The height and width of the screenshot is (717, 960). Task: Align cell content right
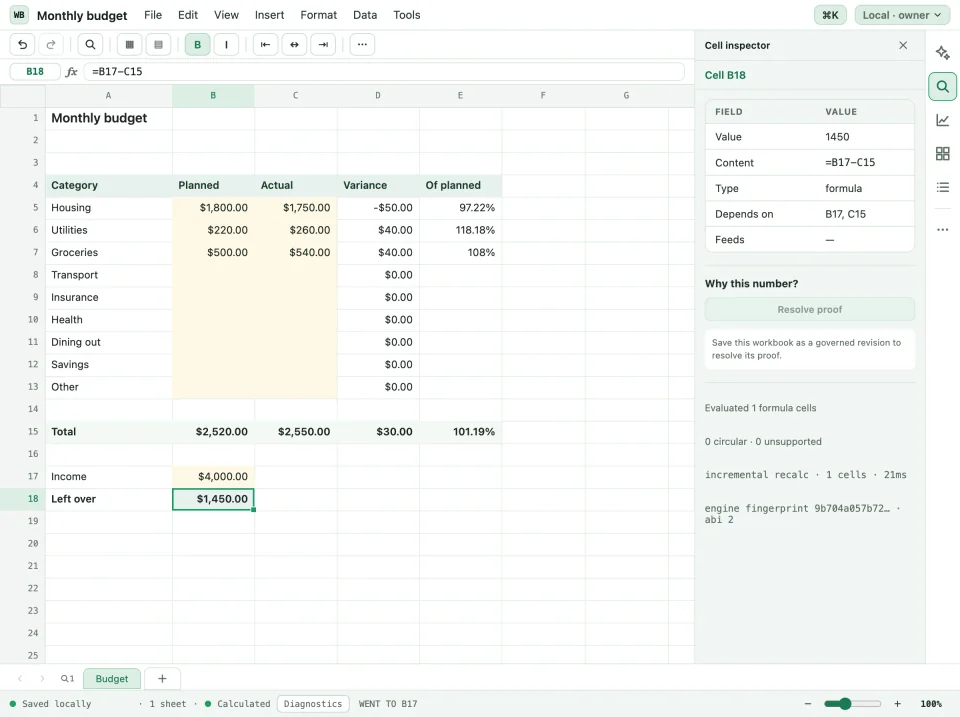click(323, 45)
